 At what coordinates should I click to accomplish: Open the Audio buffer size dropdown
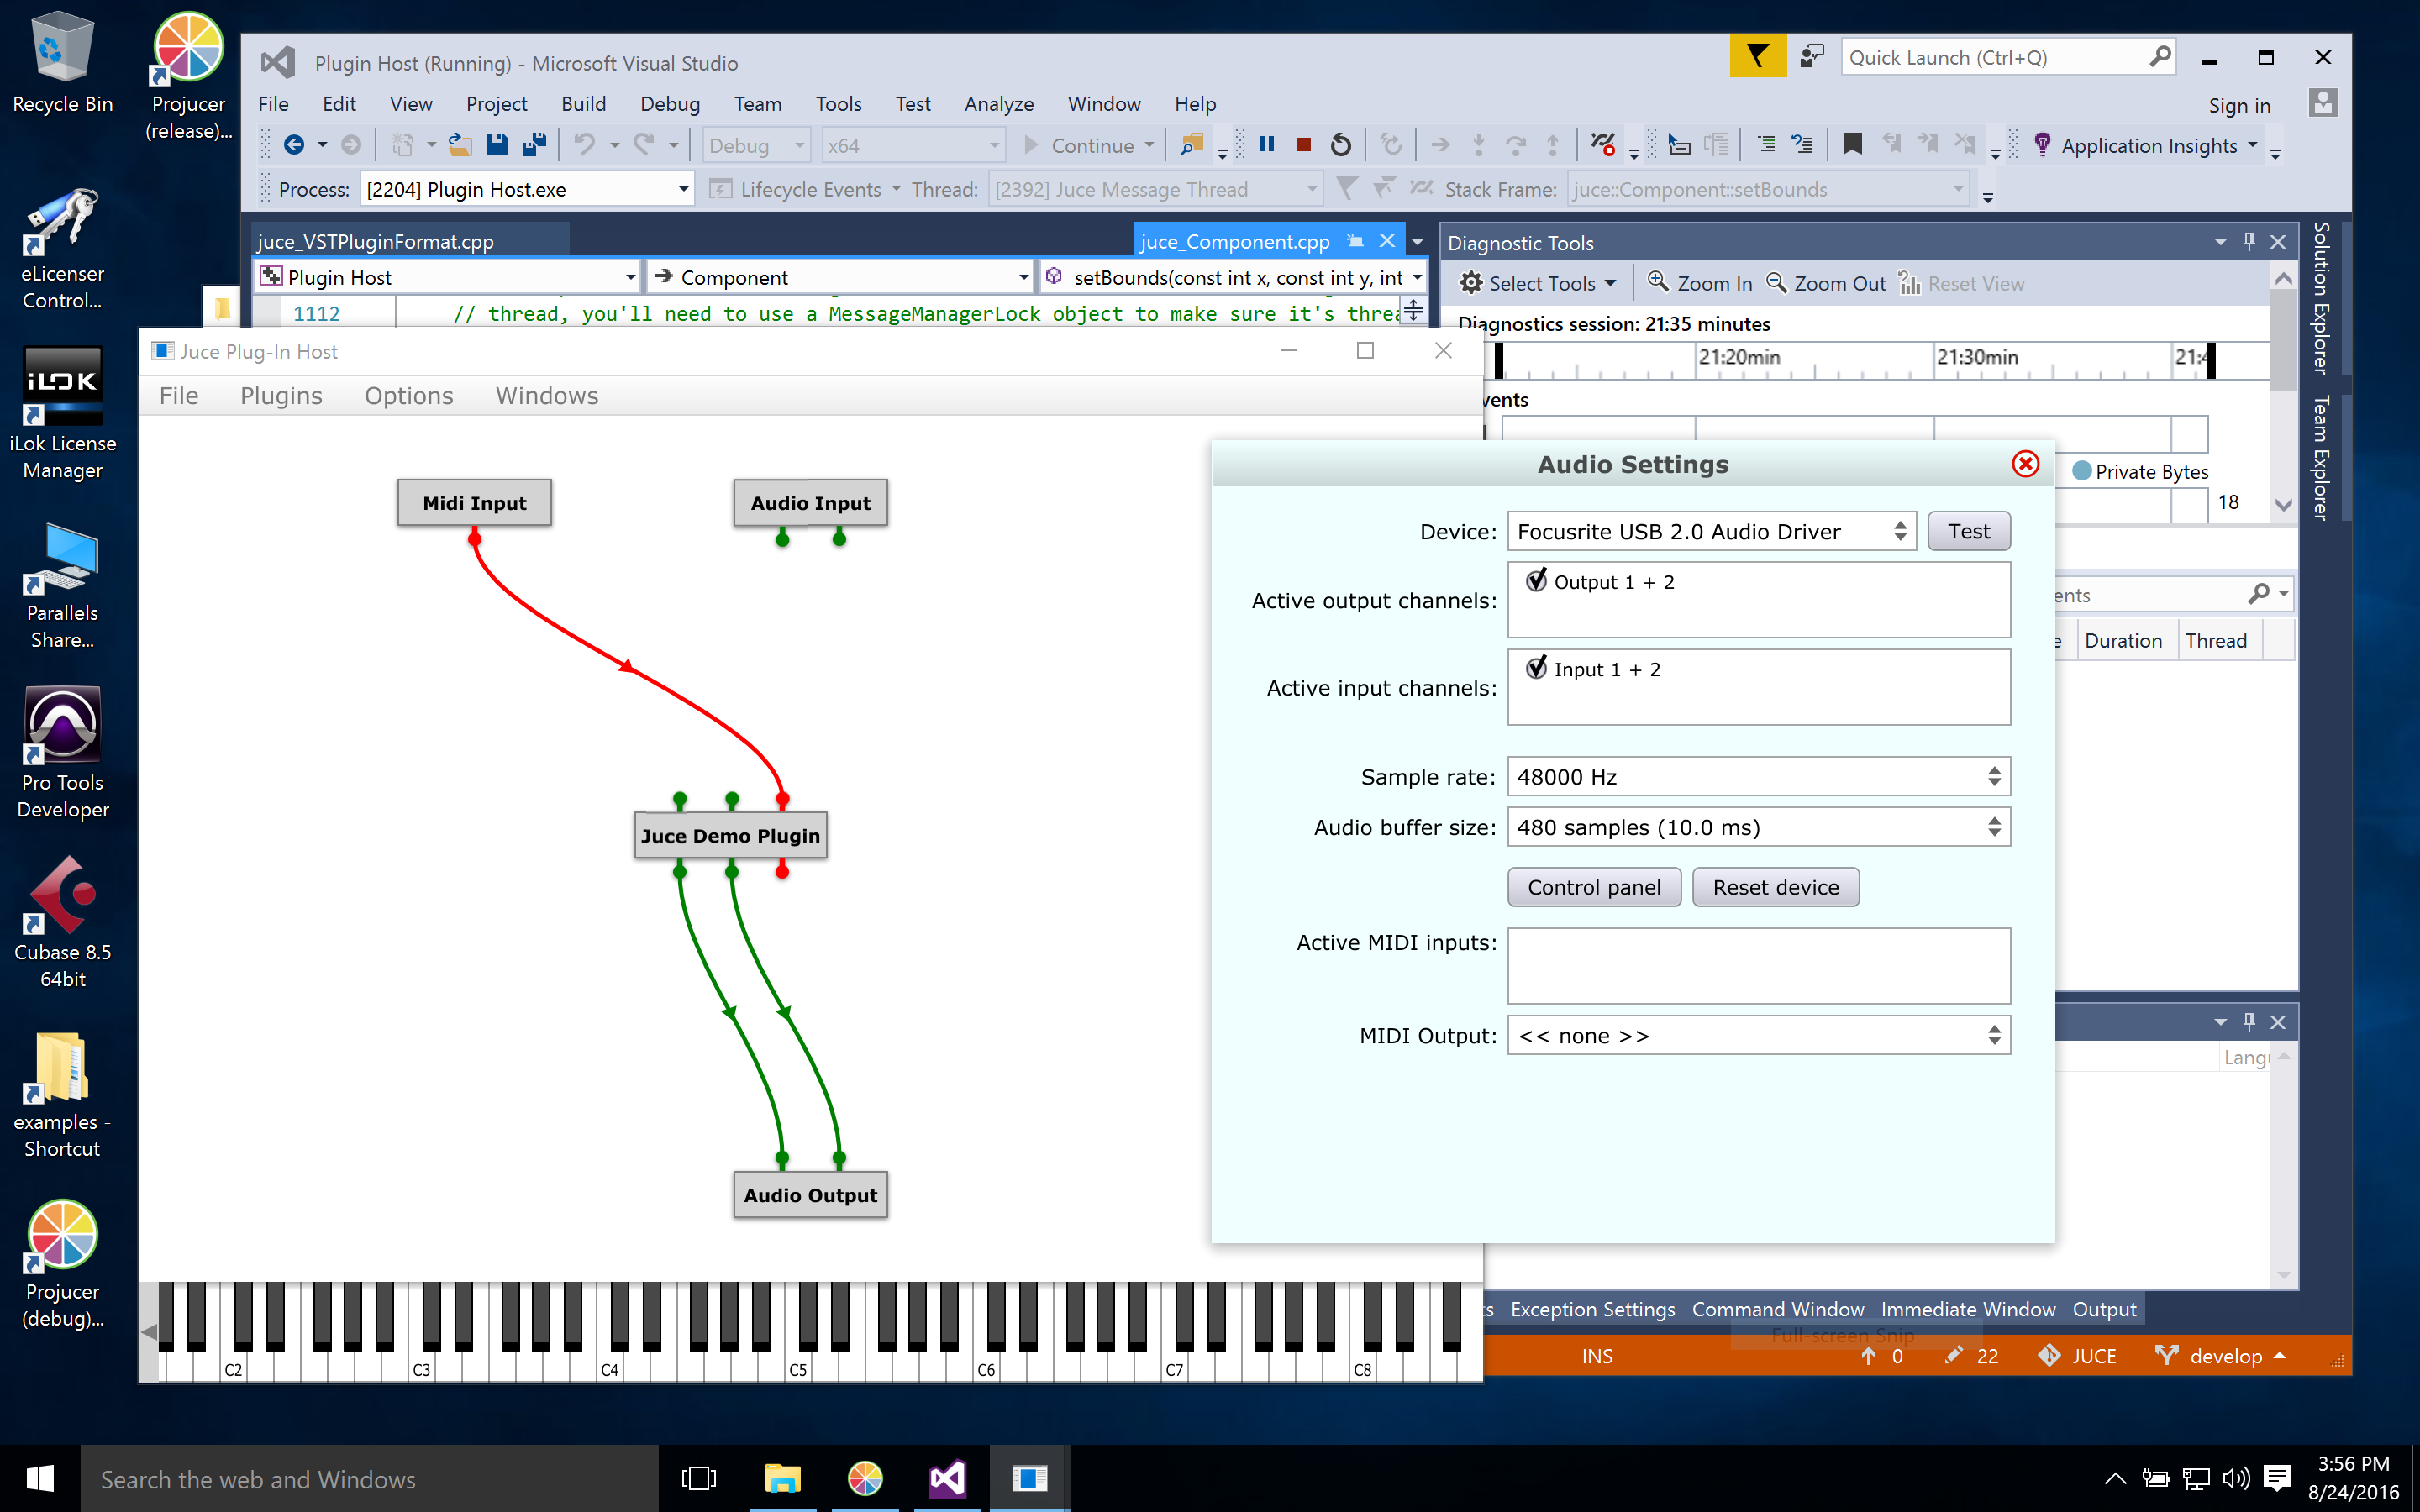pyautogui.click(x=1758, y=827)
